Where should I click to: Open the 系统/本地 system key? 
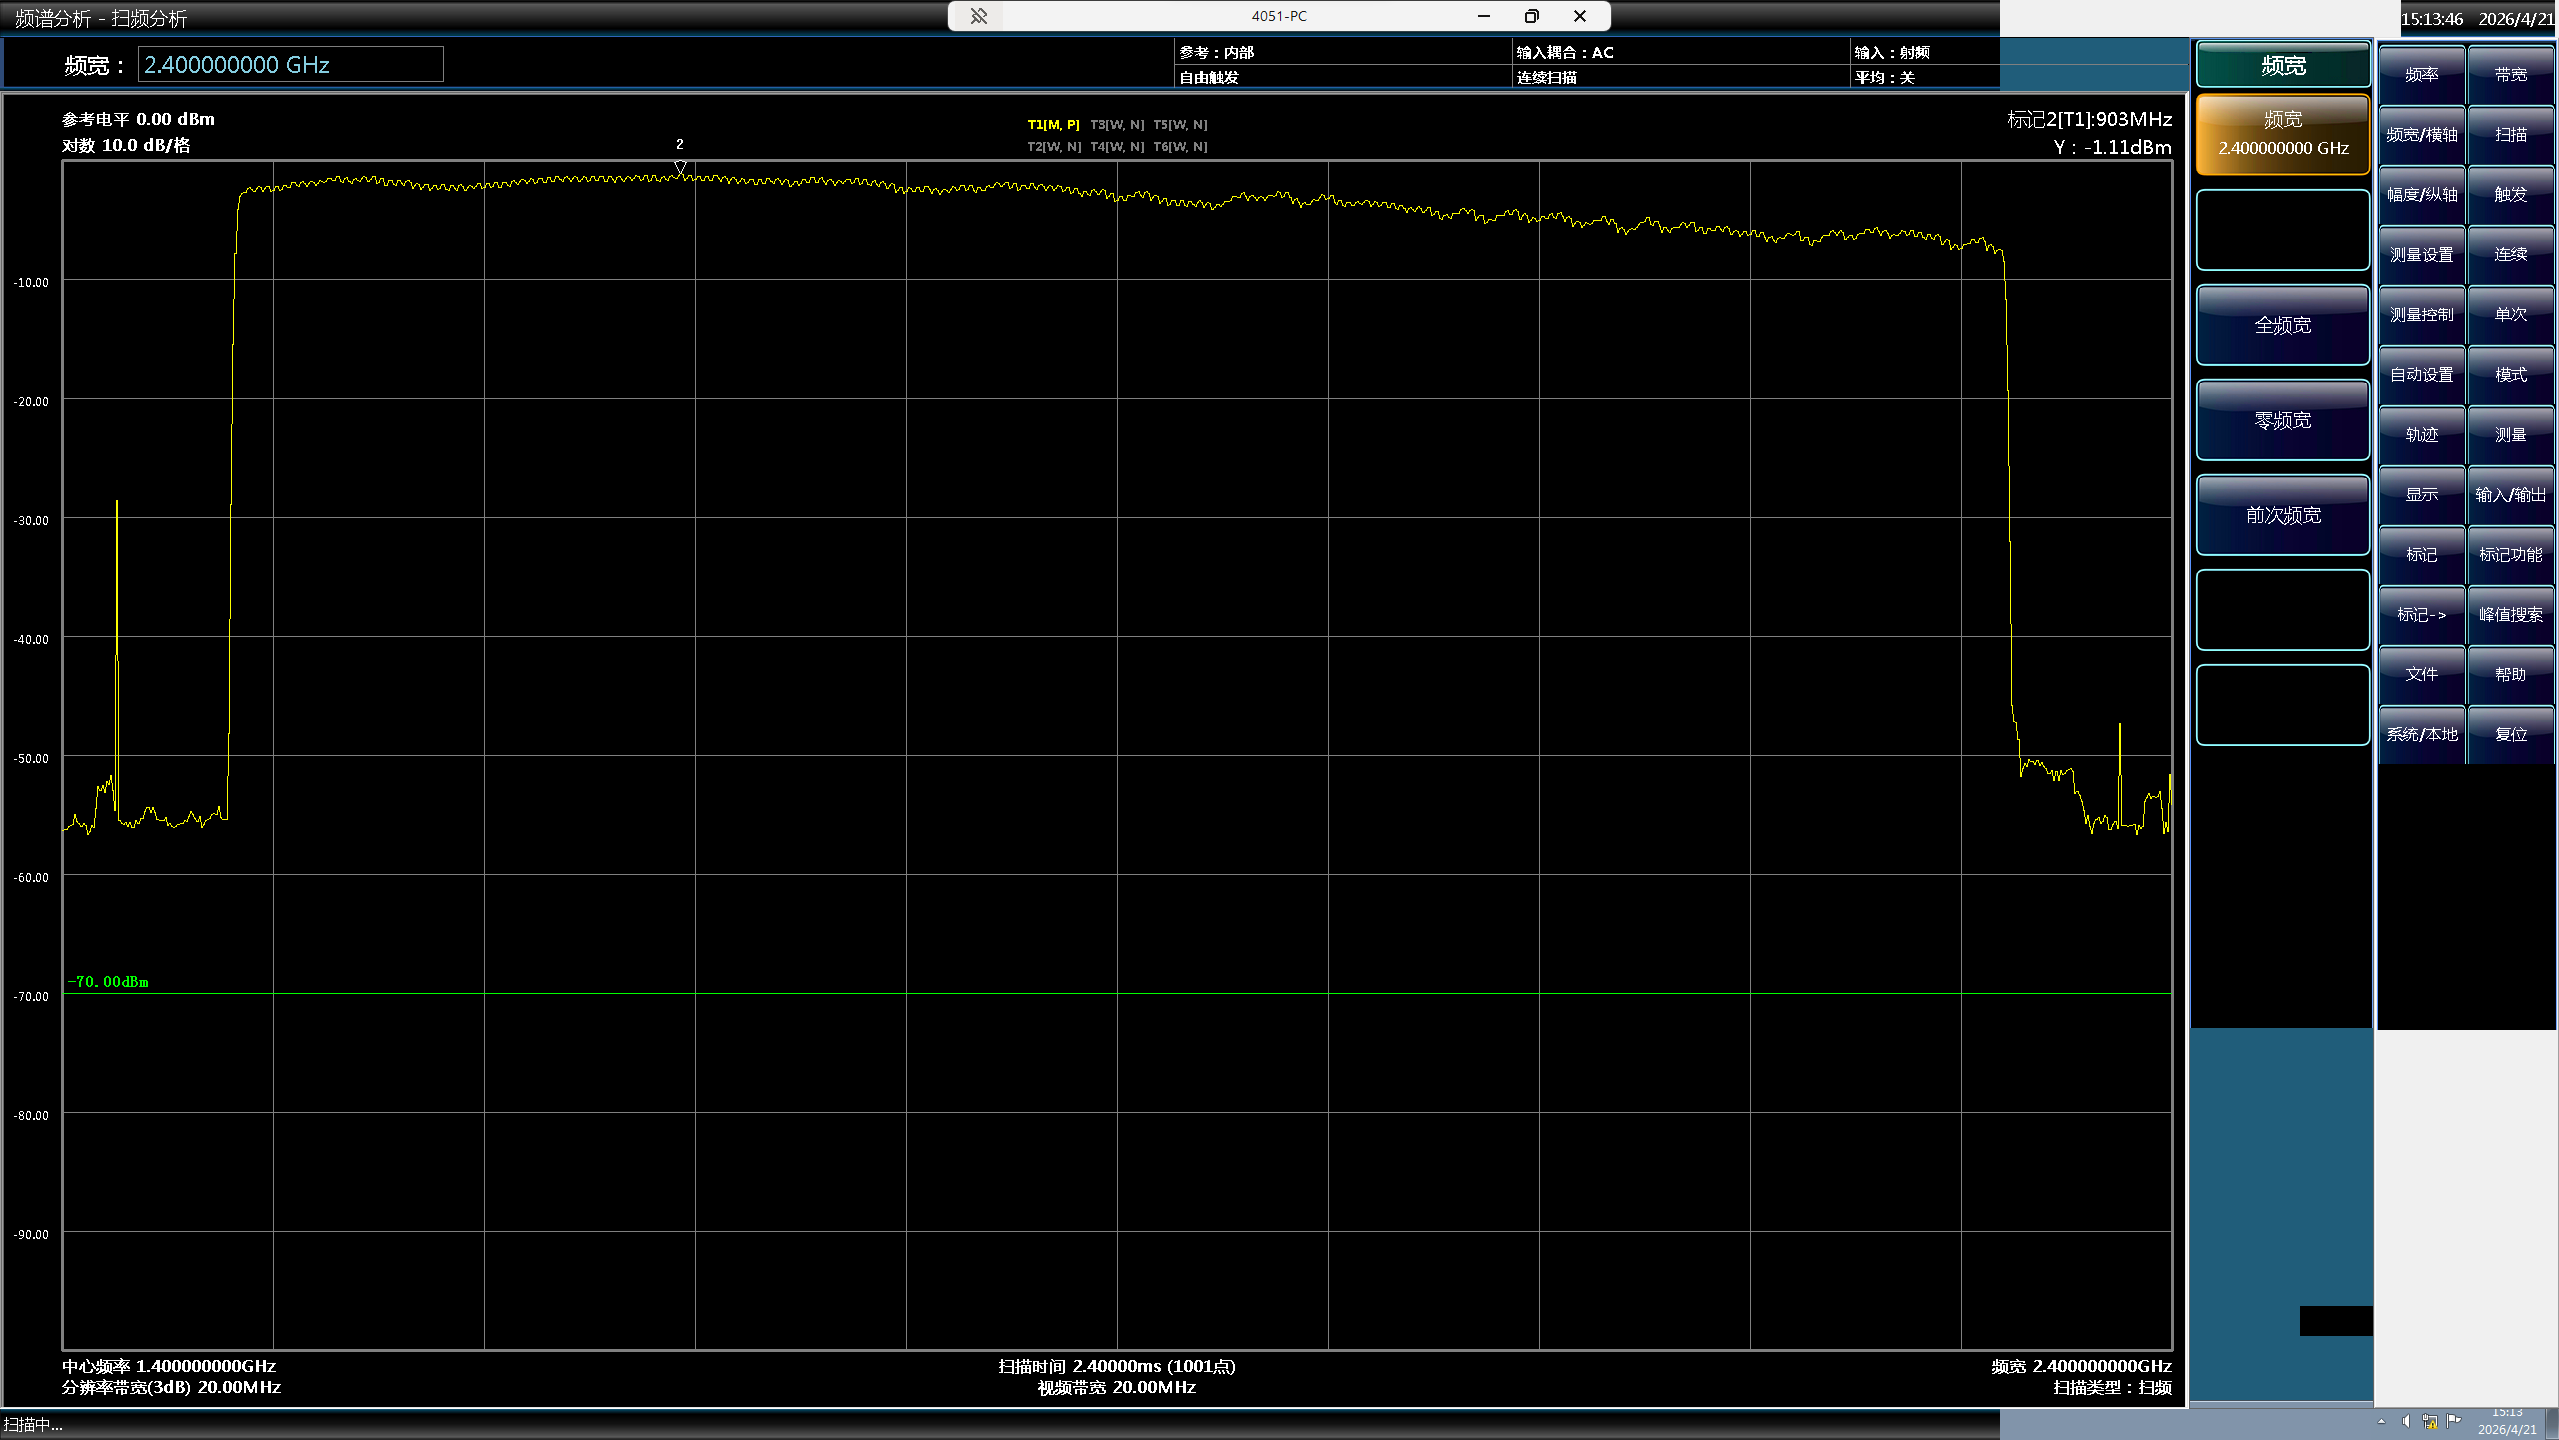2421,735
